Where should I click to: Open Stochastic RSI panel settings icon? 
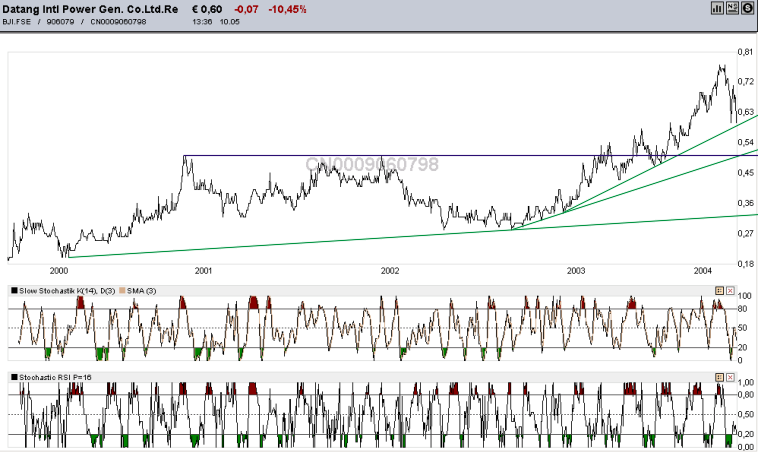click(719, 377)
